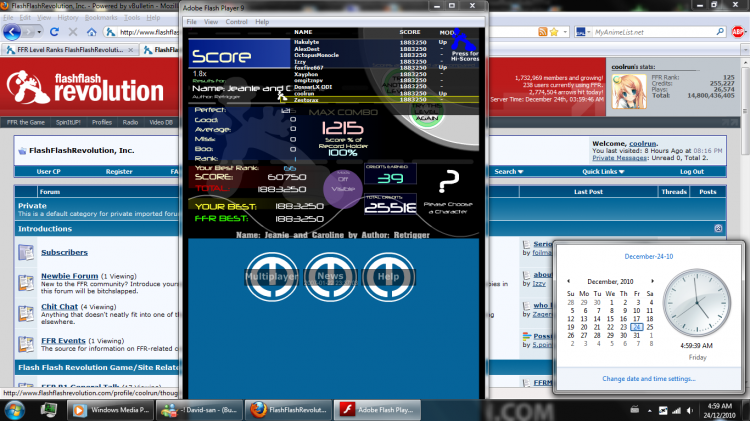Toggle the purple Mods Off Visible circle
The height and width of the screenshot is (421, 750).
[343, 188]
